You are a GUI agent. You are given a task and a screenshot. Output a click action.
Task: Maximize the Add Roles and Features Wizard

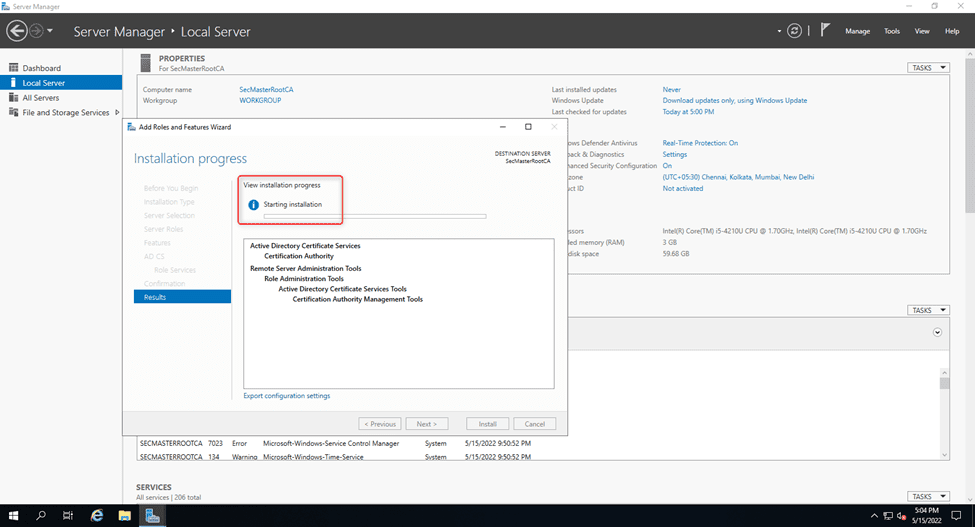[528, 127]
